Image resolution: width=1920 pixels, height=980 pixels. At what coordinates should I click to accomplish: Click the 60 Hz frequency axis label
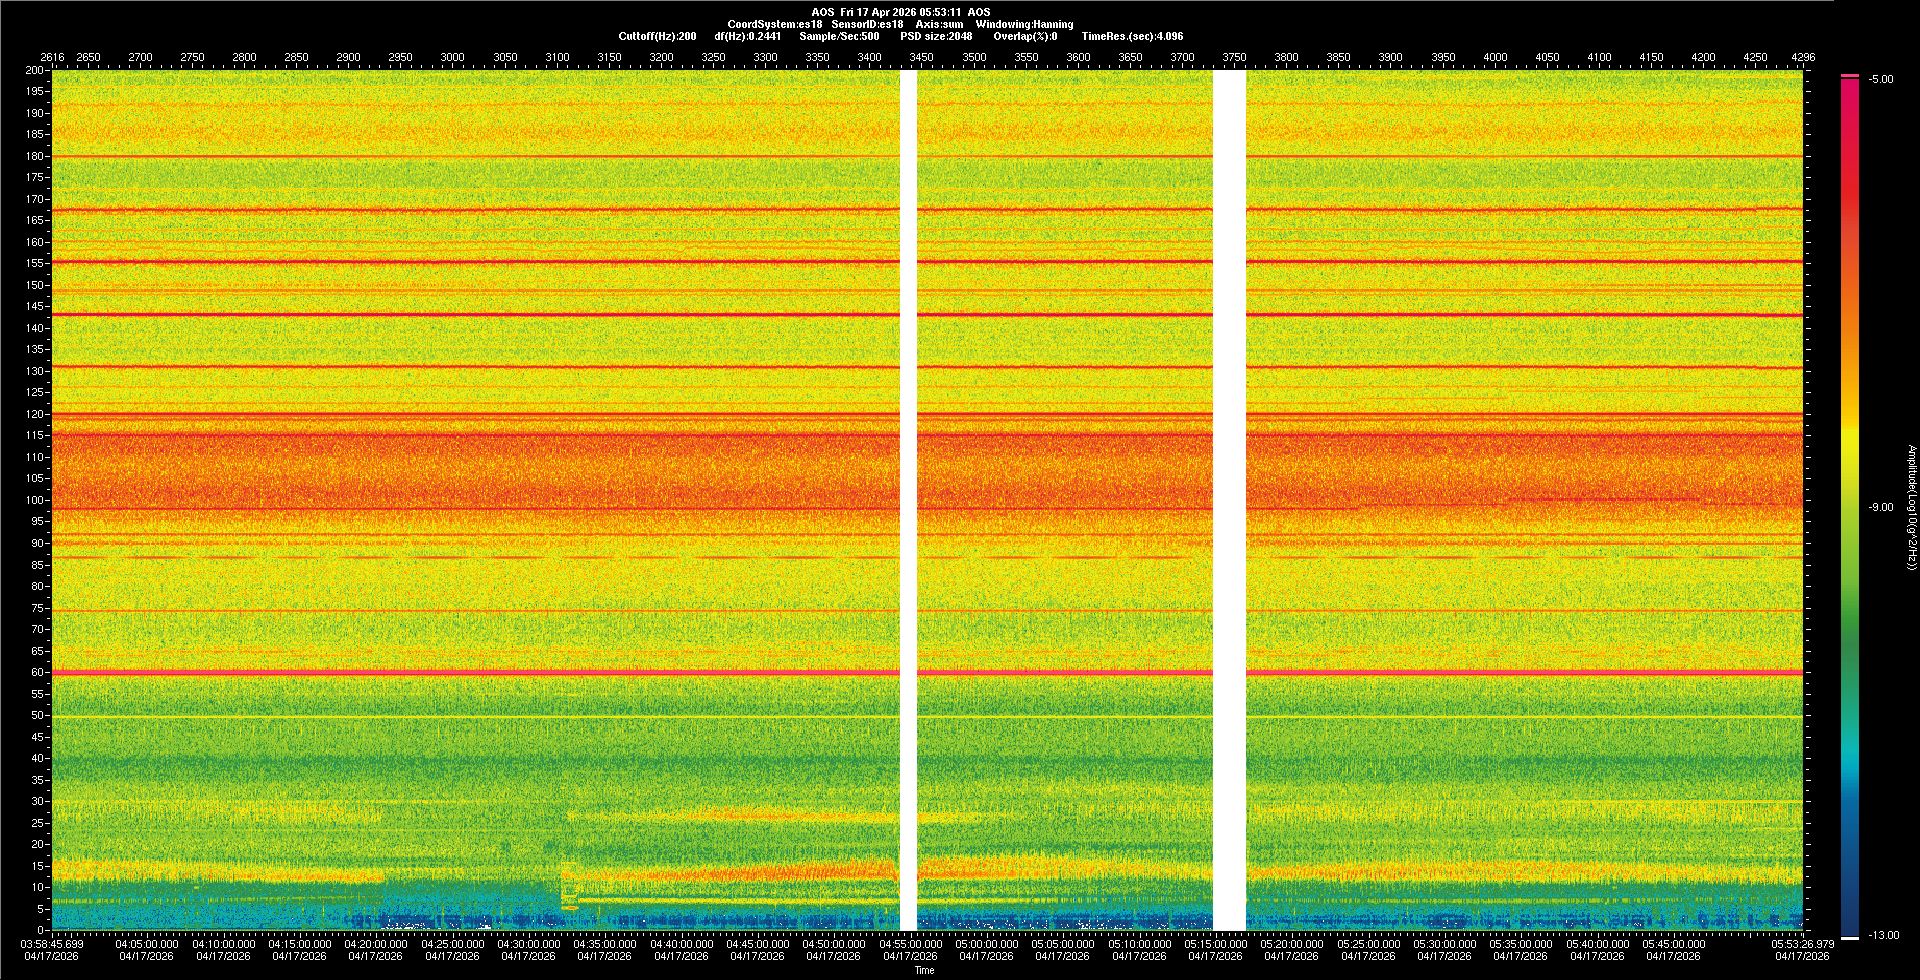[x=36, y=673]
